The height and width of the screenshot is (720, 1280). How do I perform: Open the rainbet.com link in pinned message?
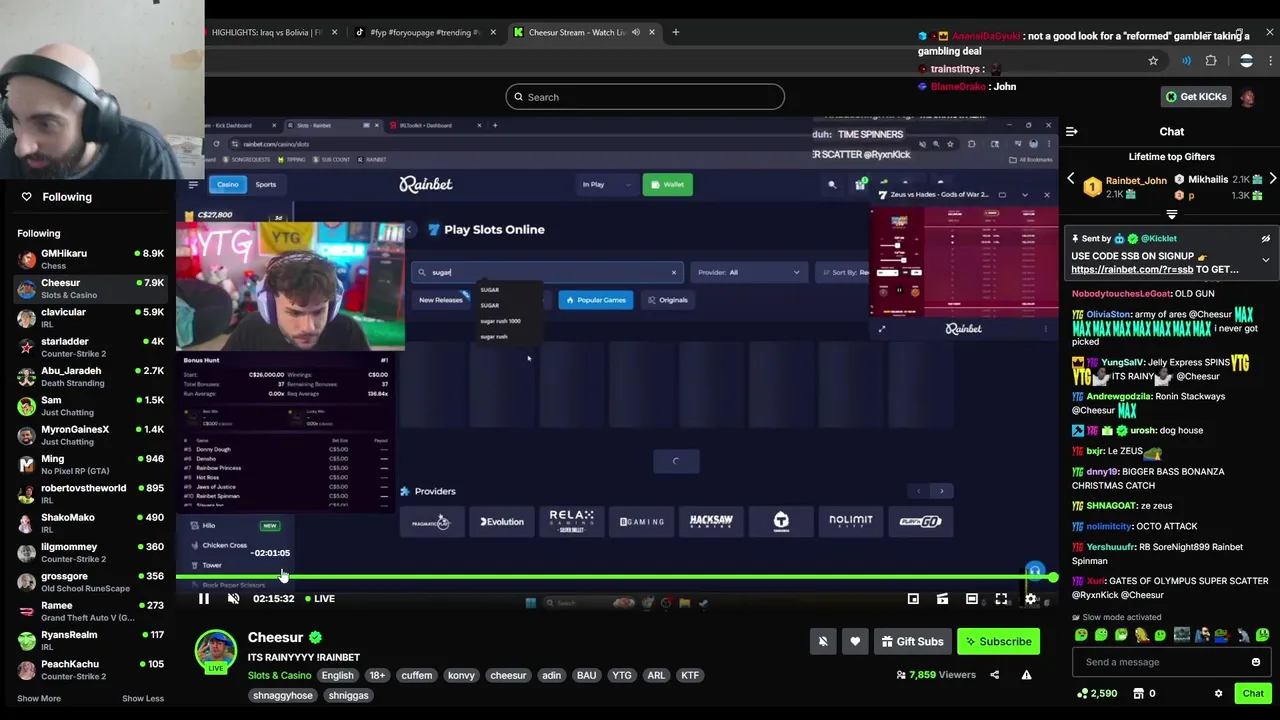tap(1131, 270)
